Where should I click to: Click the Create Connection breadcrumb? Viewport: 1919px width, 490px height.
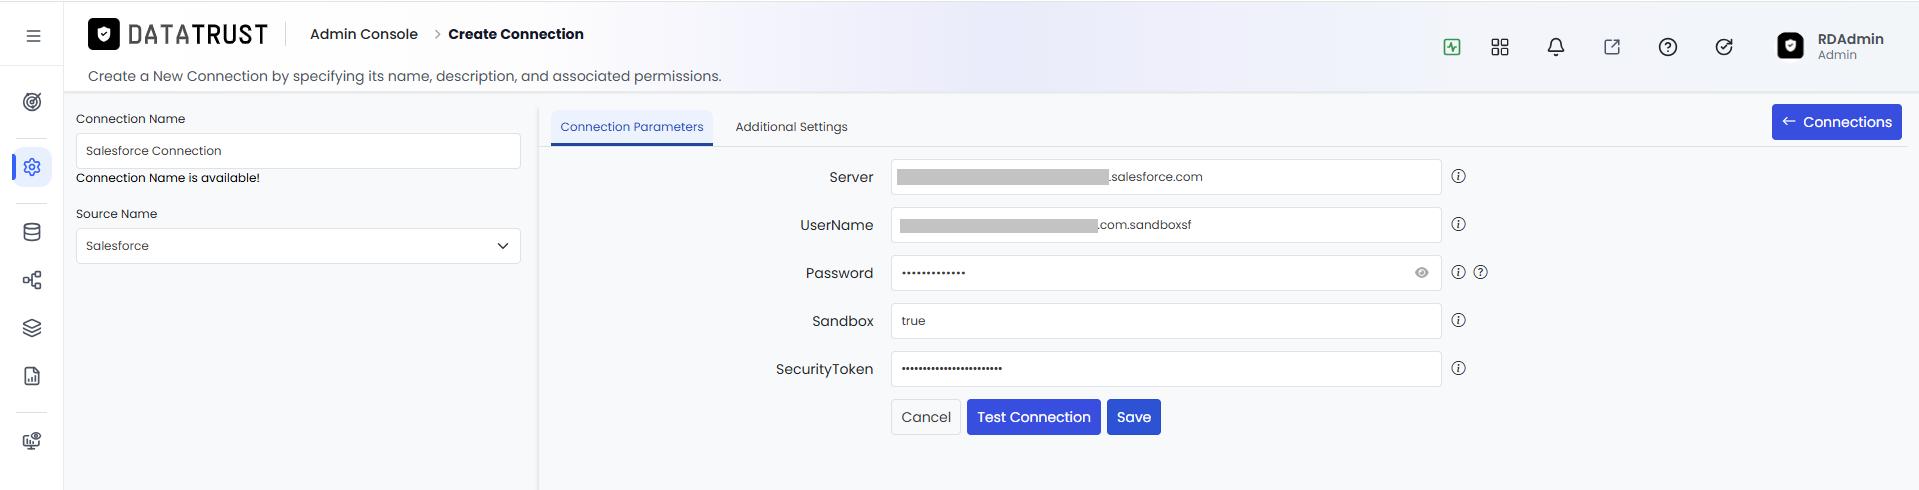point(516,34)
